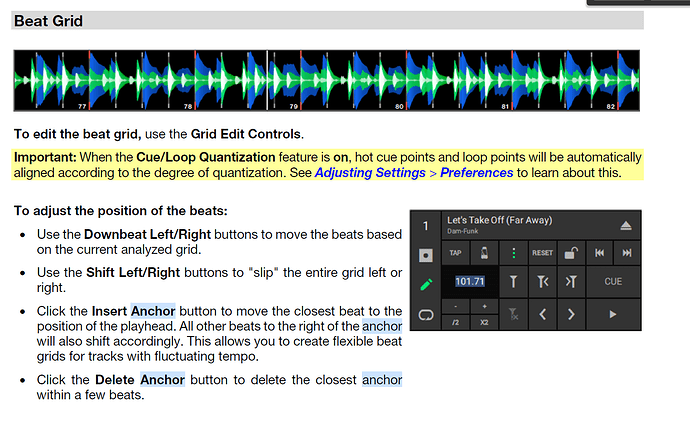Click the Downbeat Right icon
Screen dimensions: 690x424
tap(572, 283)
